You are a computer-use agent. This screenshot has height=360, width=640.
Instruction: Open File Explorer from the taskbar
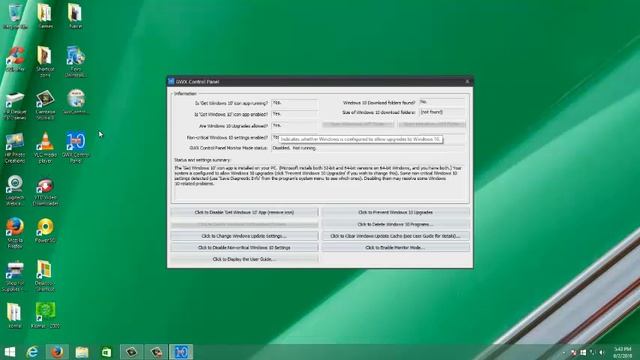tap(82, 352)
